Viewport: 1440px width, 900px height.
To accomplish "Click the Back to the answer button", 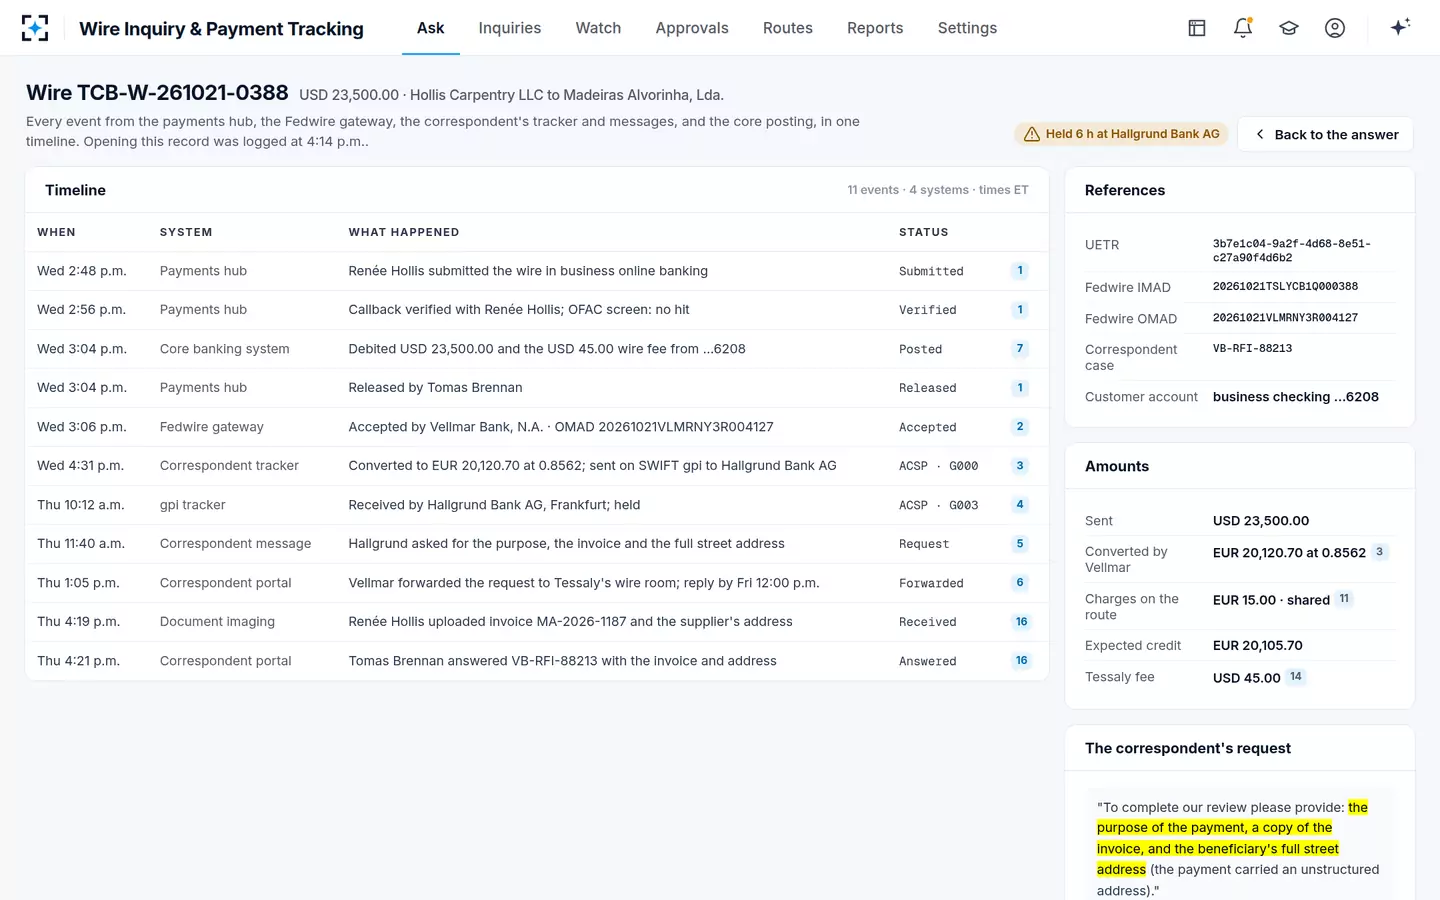I will [x=1325, y=134].
